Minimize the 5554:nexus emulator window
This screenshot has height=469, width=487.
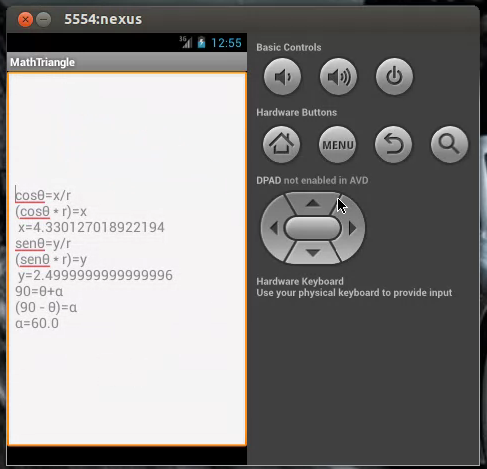[x=44, y=19]
